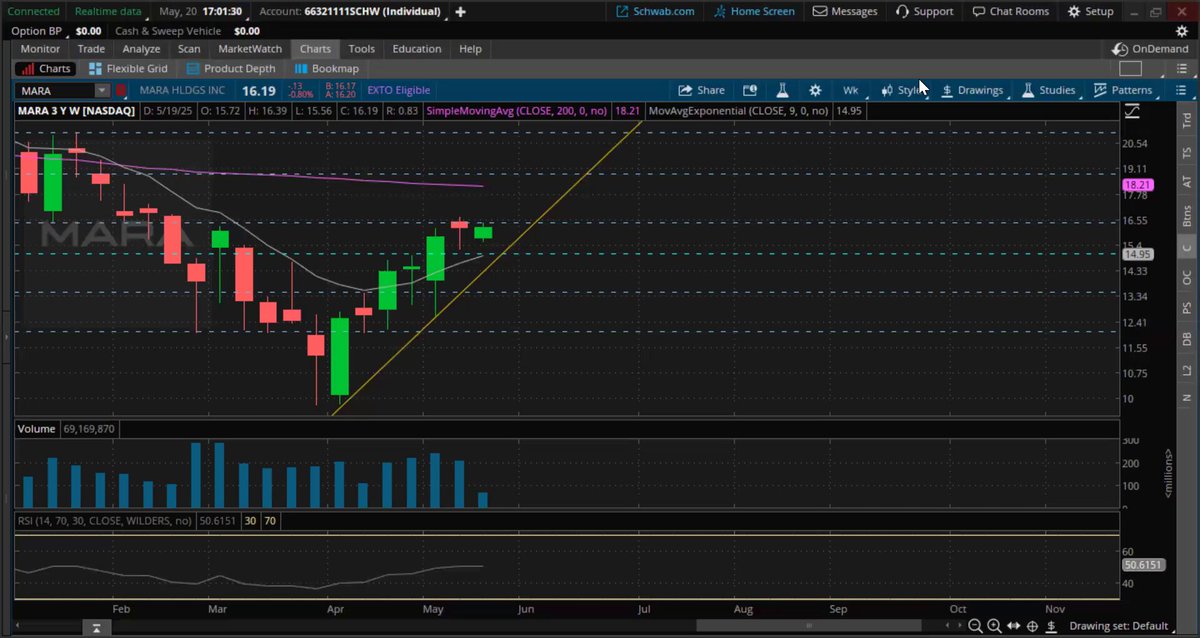Click EXTO Eligible label
Image resolution: width=1200 pixels, height=638 pixels.
[x=399, y=90]
